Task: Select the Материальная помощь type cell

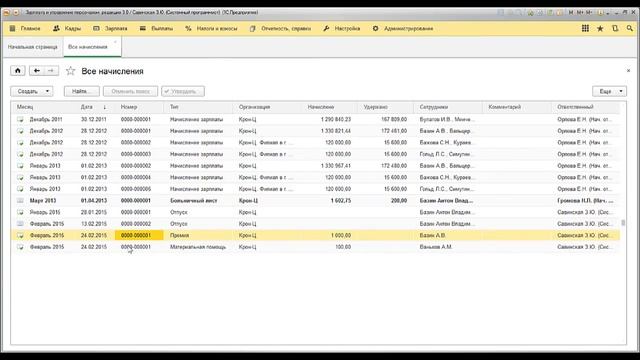Action: click(198, 247)
